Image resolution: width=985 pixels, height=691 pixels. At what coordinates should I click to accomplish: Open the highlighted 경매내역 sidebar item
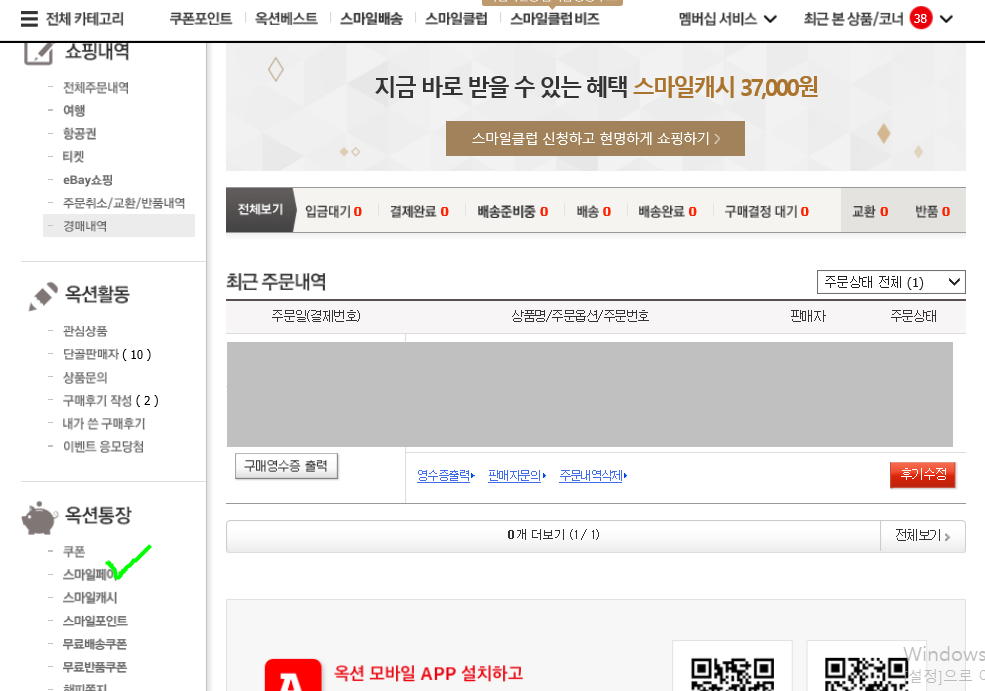coord(119,226)
